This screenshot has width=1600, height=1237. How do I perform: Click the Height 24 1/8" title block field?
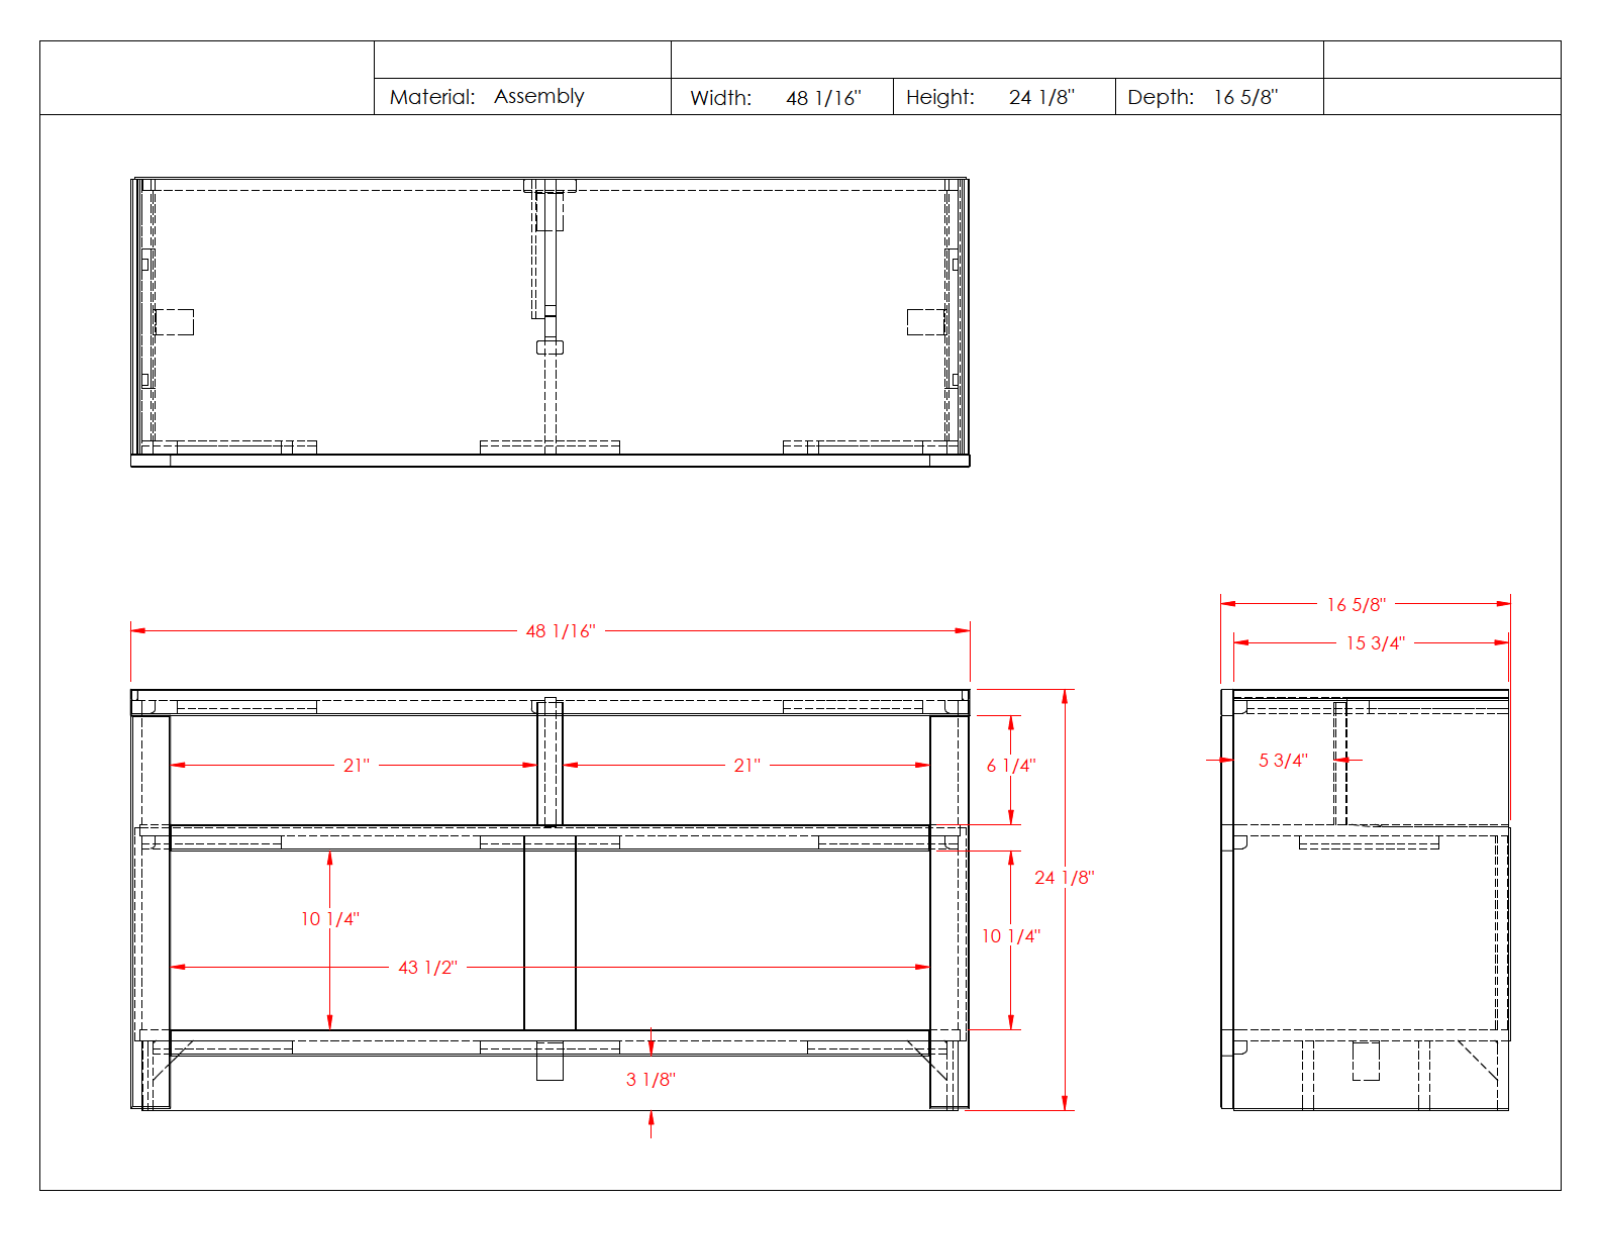tap(1004, 97)
